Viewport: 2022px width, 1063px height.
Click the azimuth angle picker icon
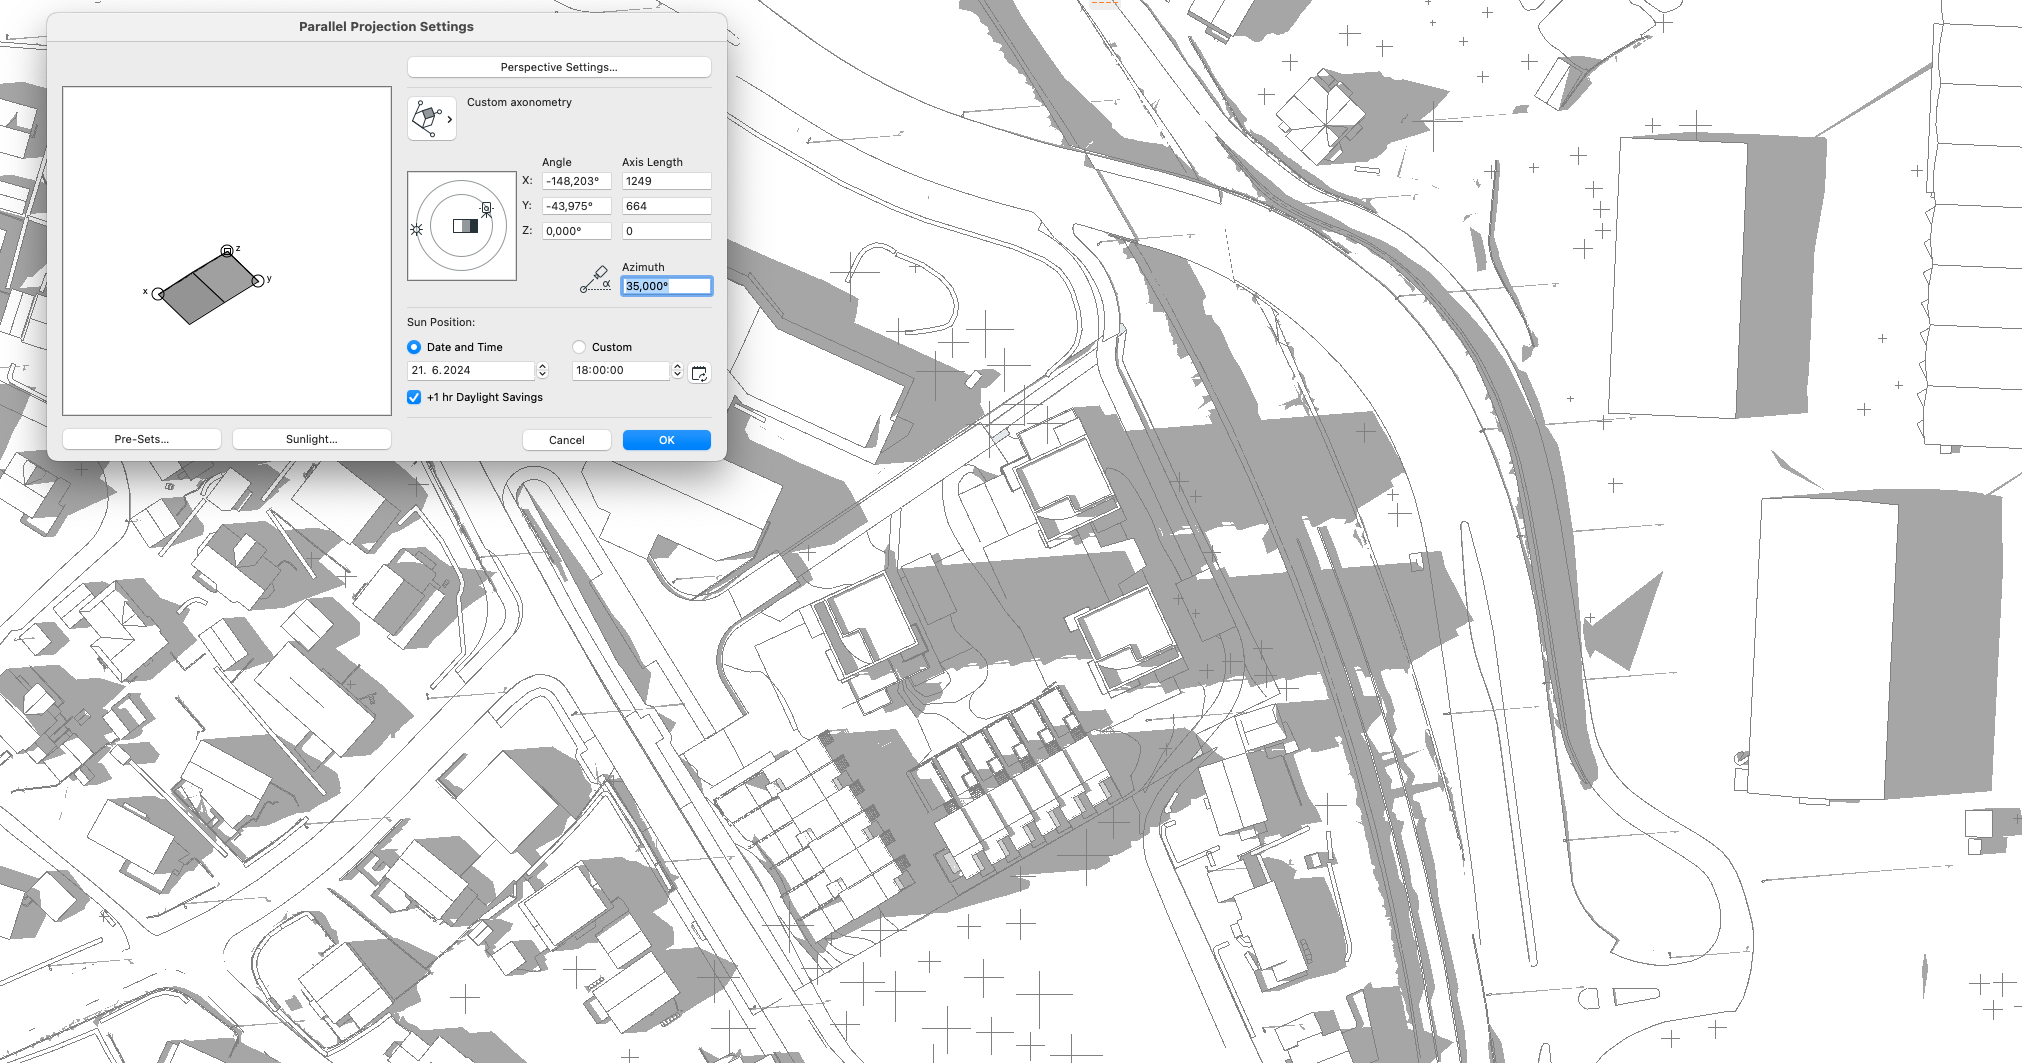coord(595,279)
